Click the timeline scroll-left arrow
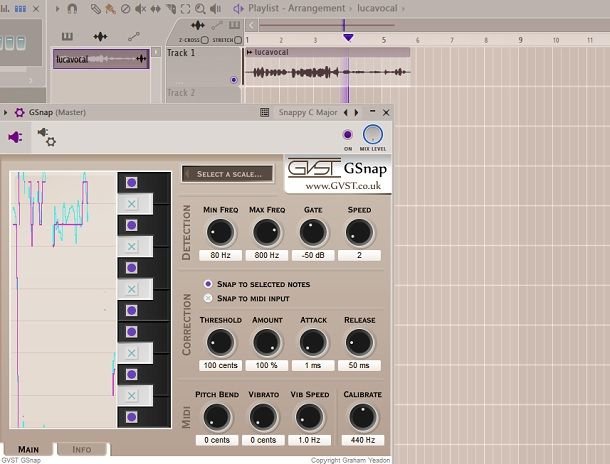The height and width of the screenshot is (464, 610). (x=252, y=26)
